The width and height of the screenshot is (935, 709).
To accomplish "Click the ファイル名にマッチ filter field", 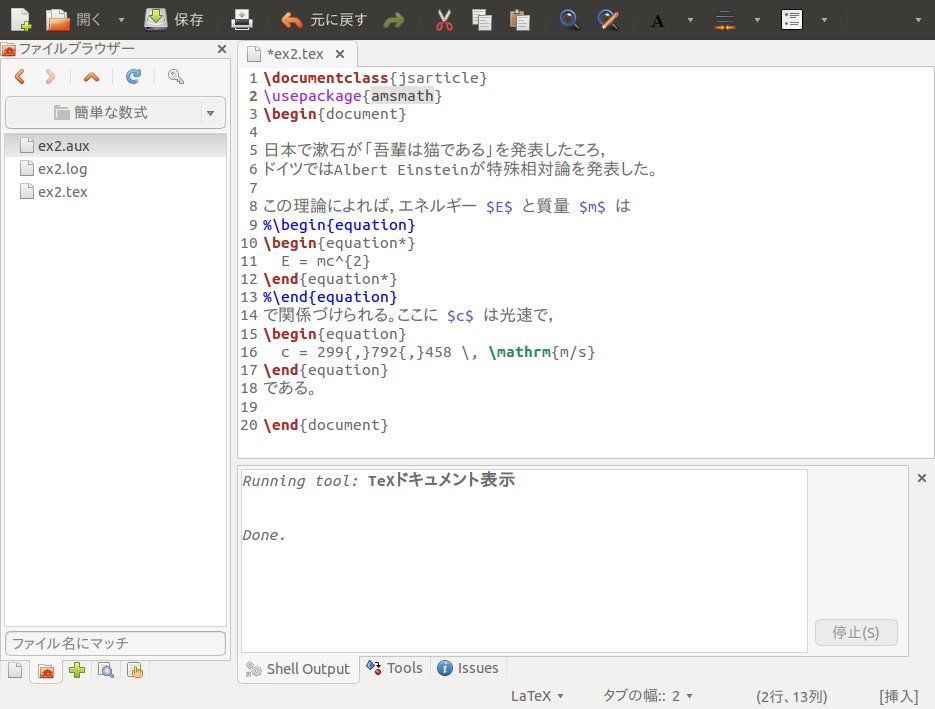I will point(115,643).
